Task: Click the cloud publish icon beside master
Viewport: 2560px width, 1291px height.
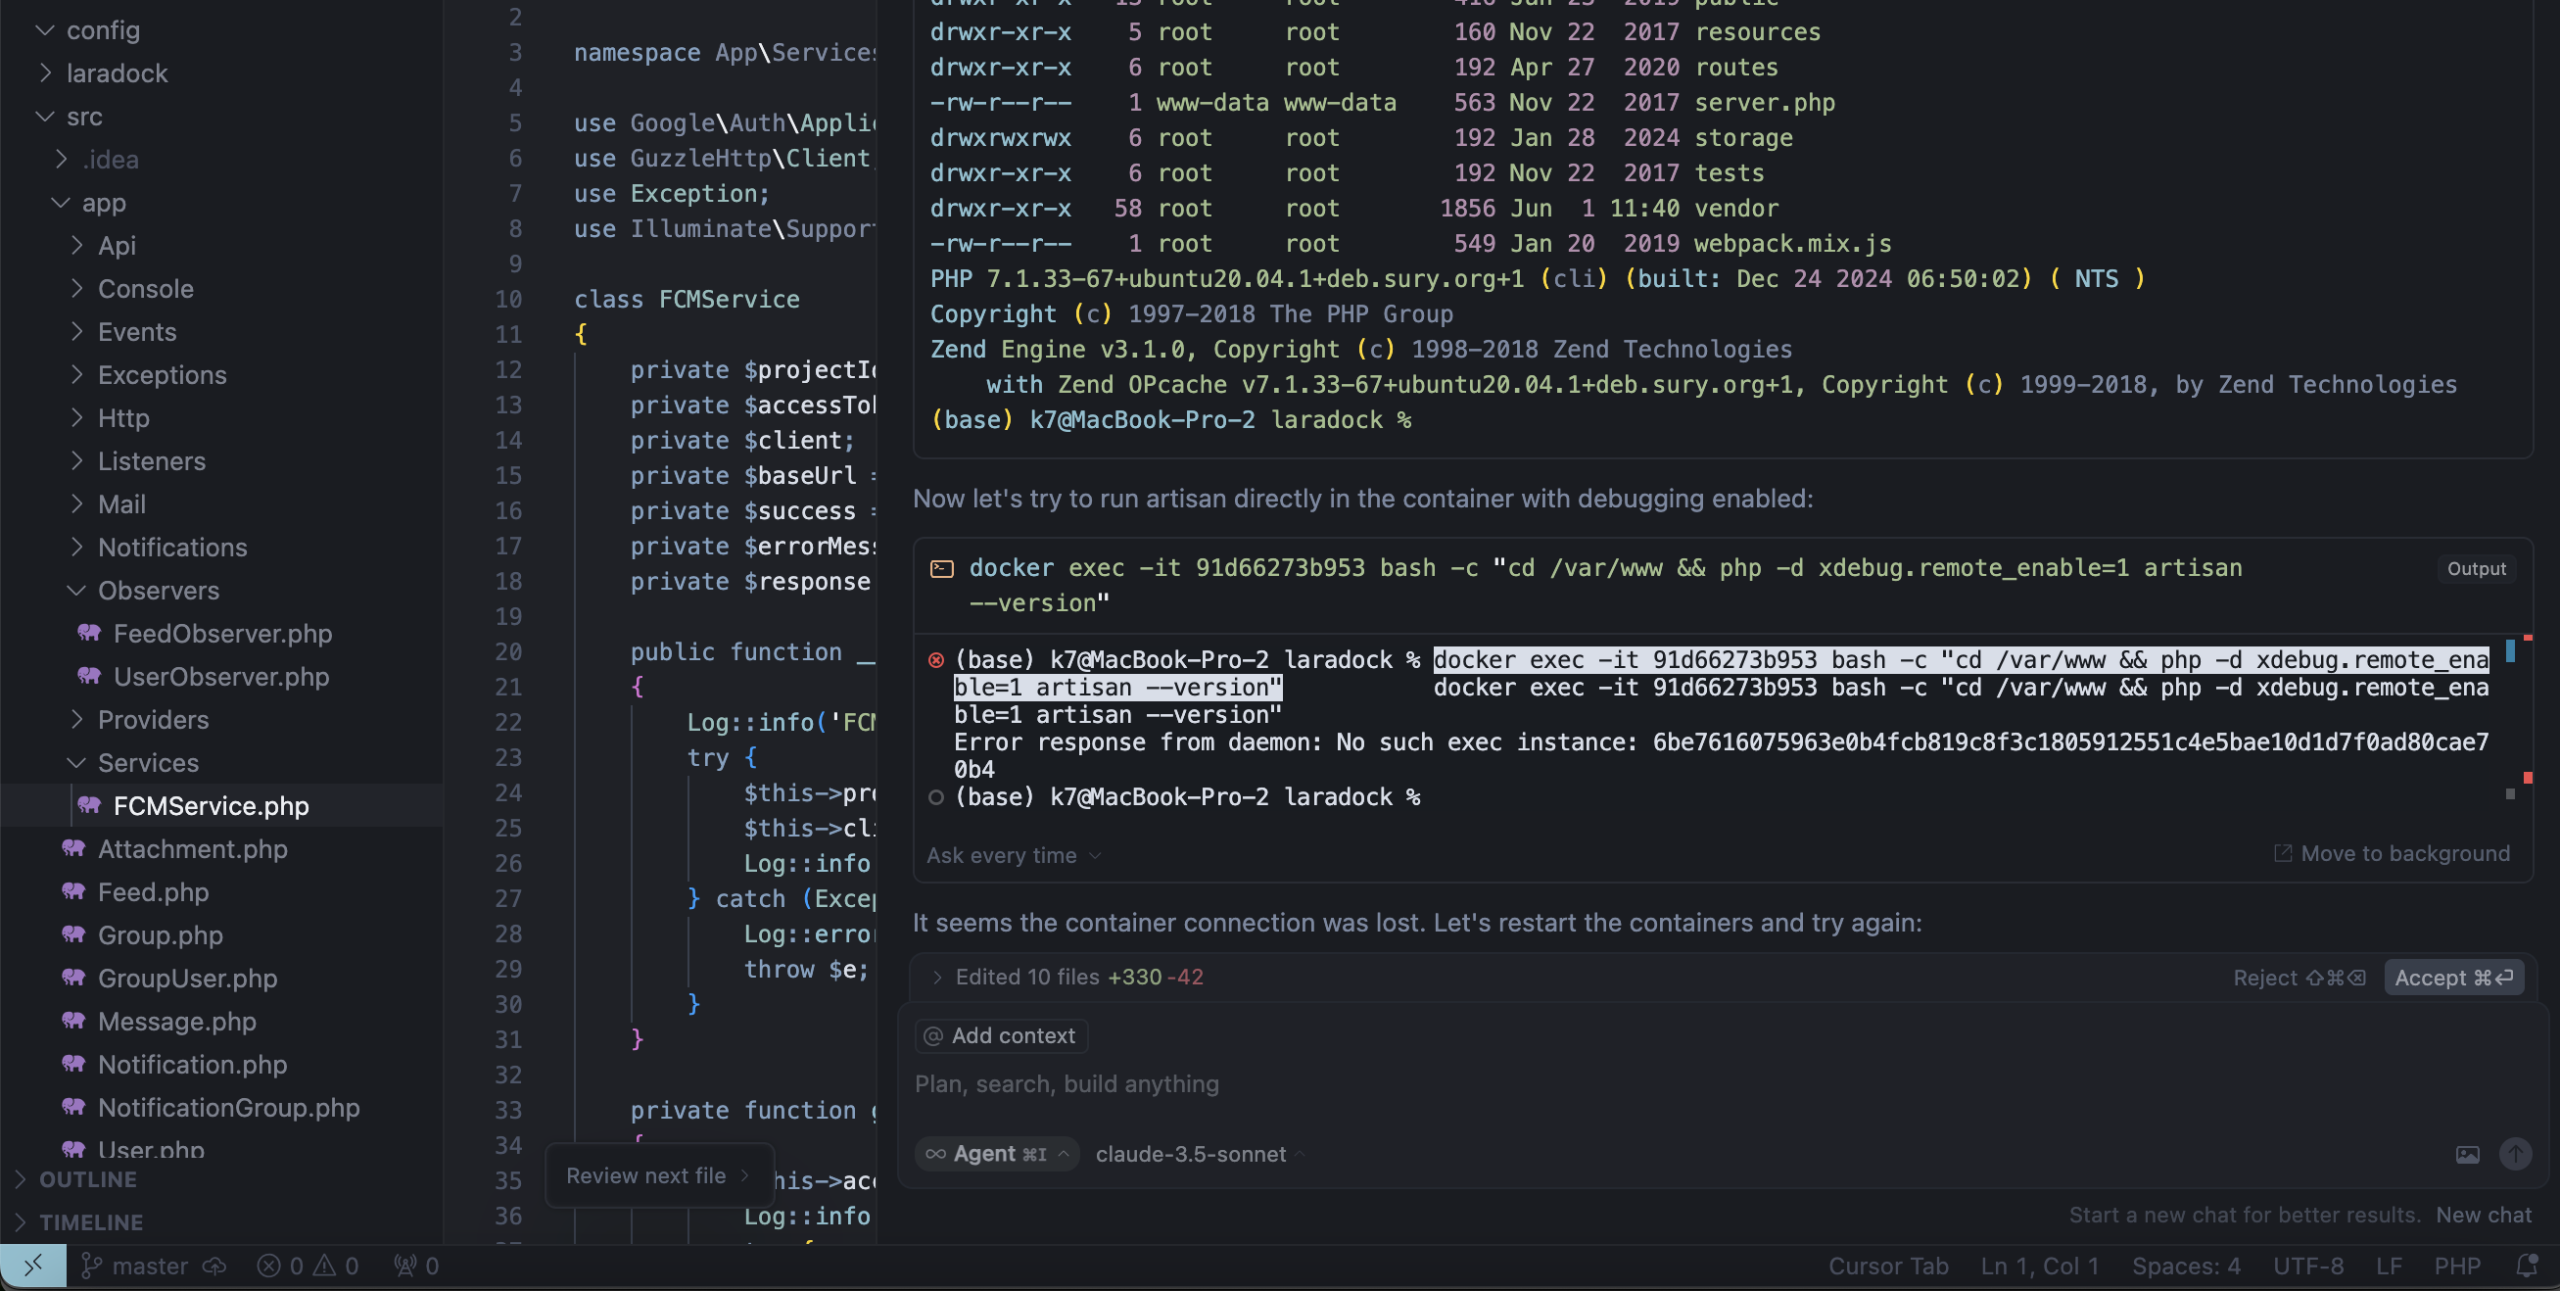Action: pos(214,1266)
